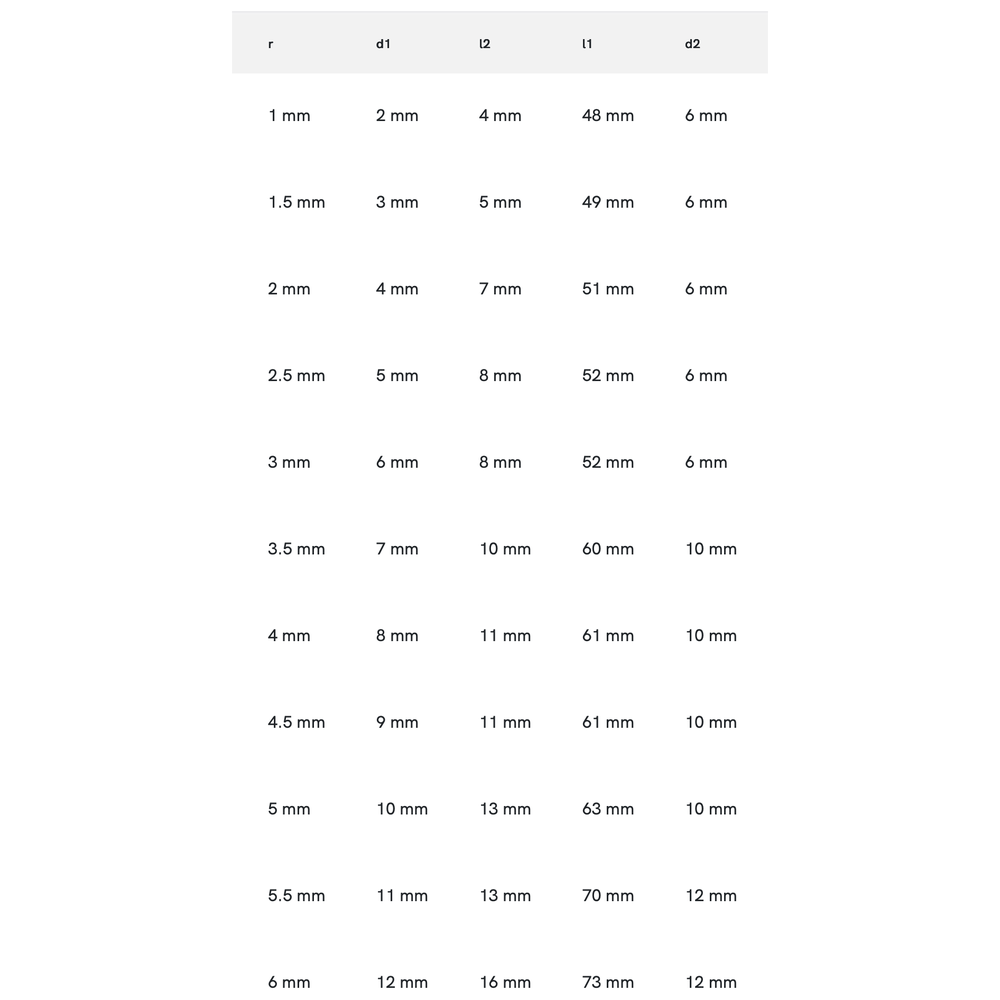The image size is (1000, 1000).
Task: Select the 70 mm cell
Action: [x=607, y=896]
